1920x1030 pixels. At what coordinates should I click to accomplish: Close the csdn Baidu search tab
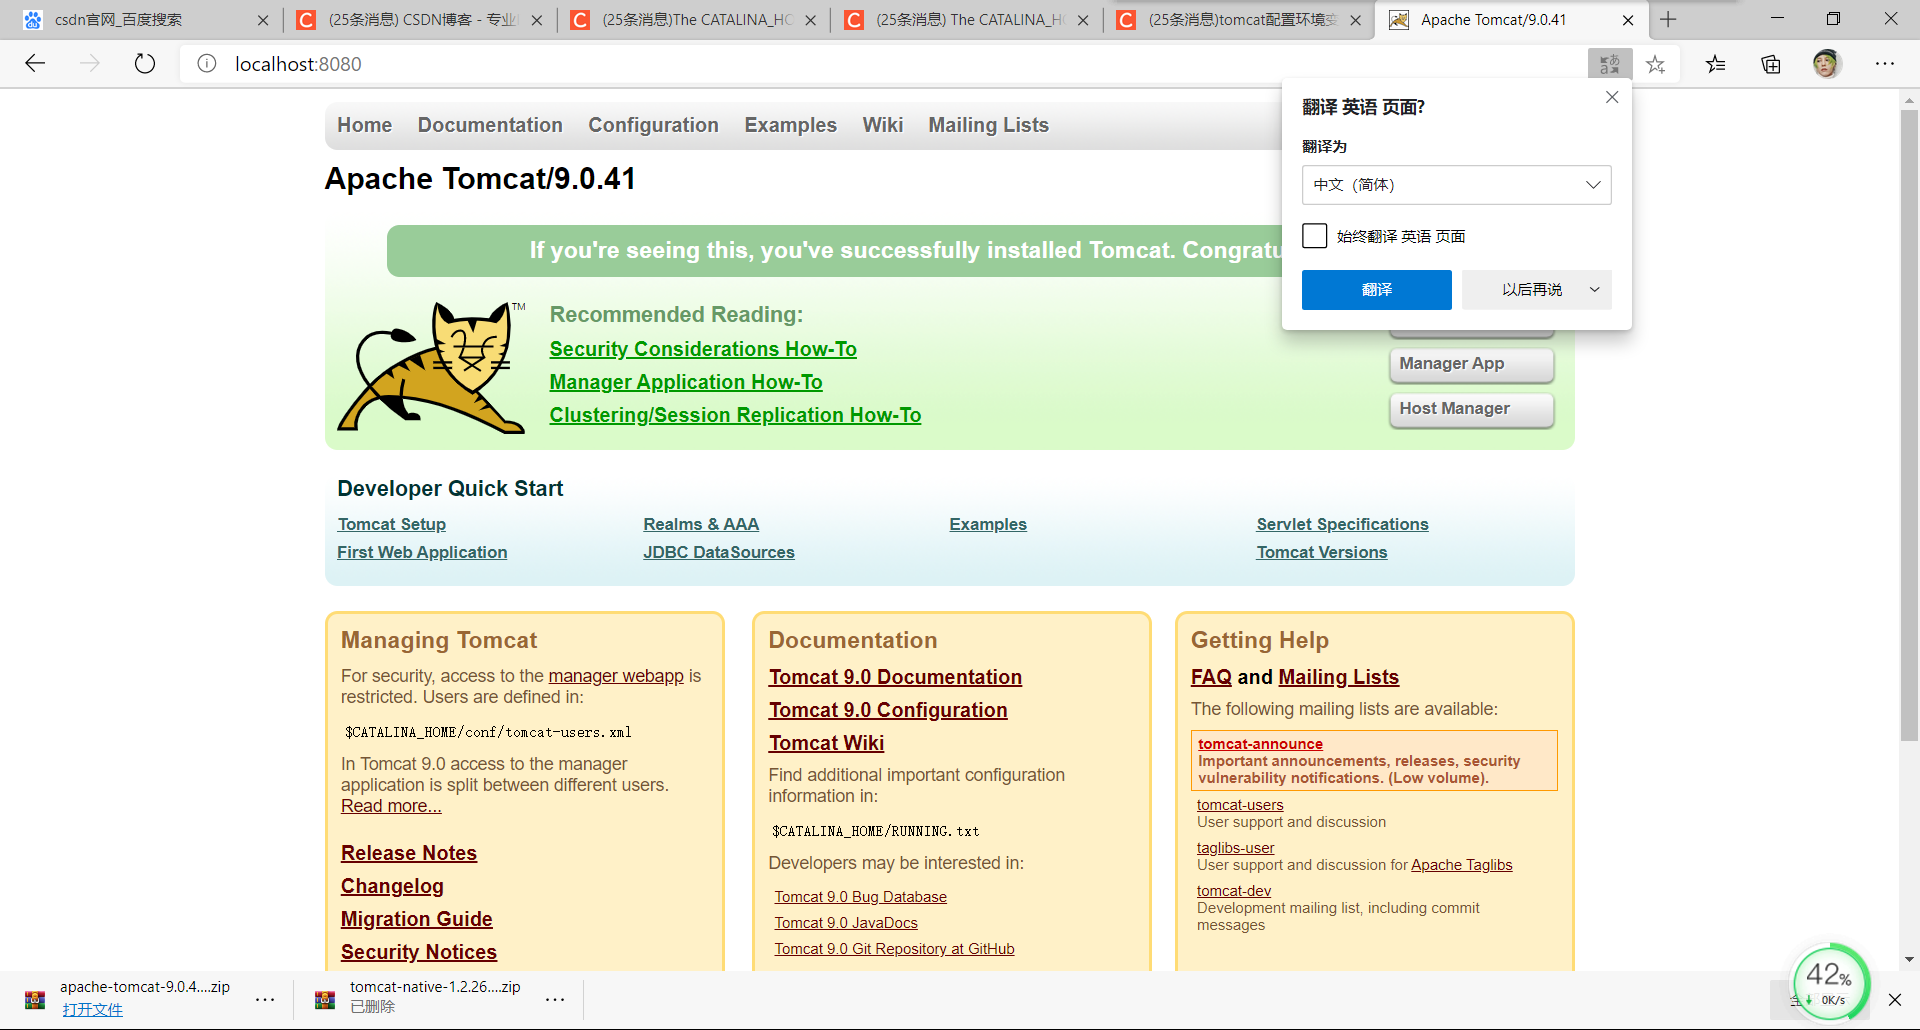pyautogui.click(x=263, y=20)
